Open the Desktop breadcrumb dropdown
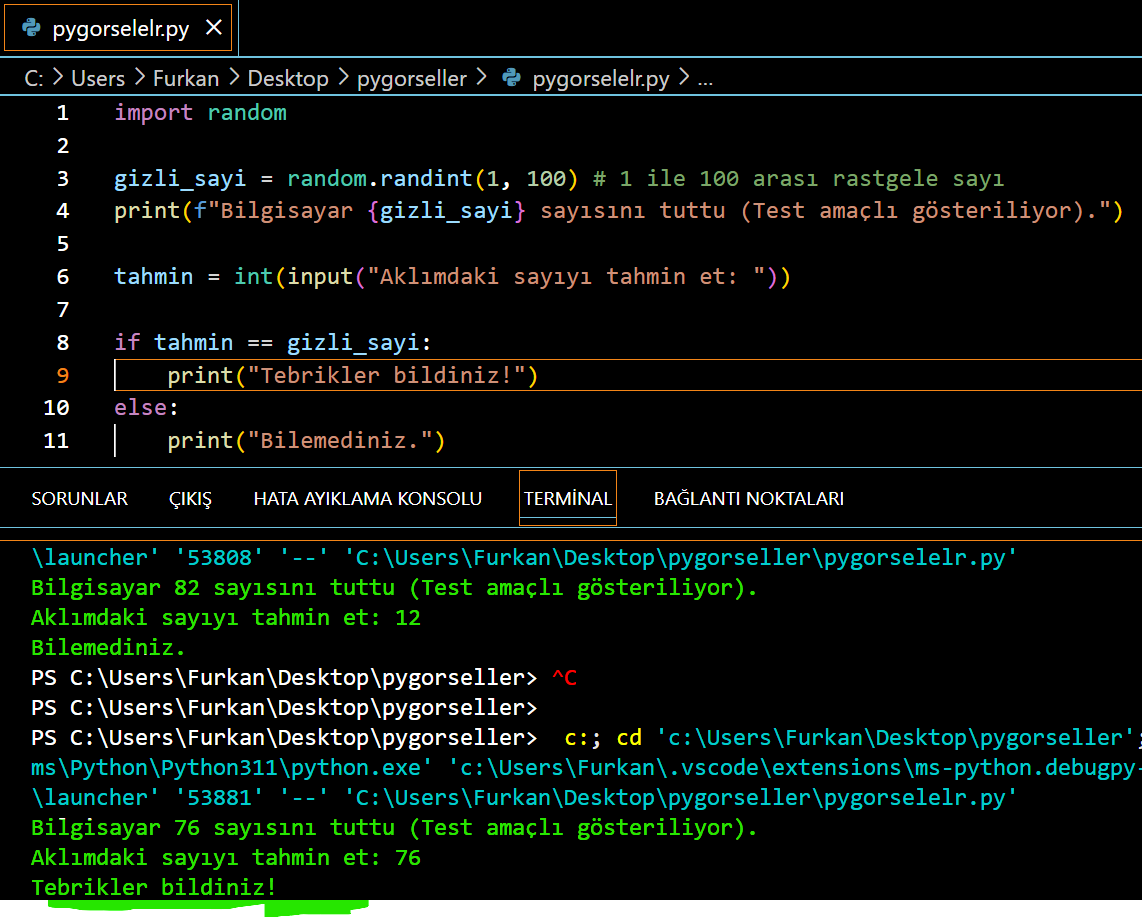The image size is (1142, 918). (288, 78)
